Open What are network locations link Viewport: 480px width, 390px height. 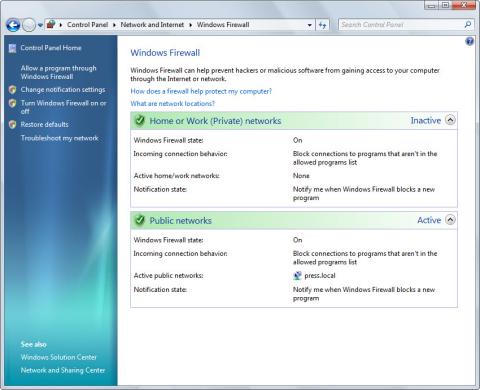coord(173,104)
